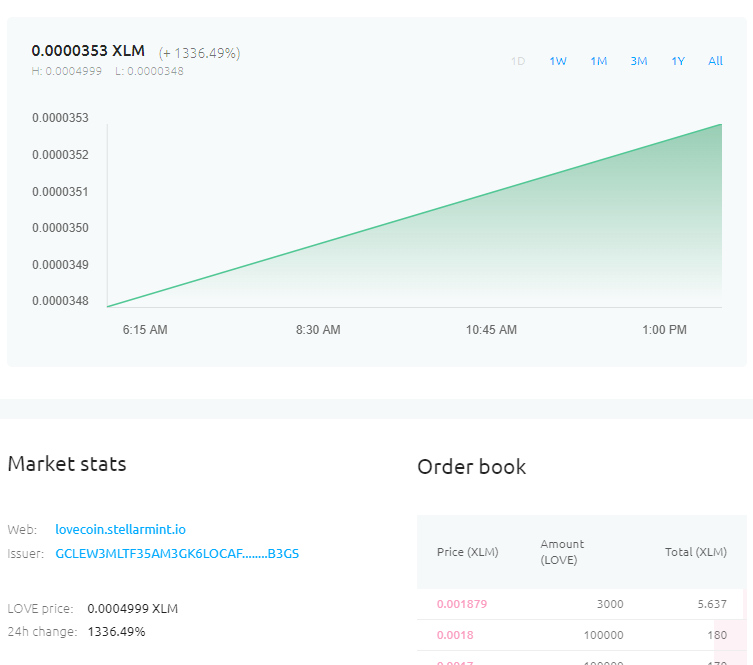Click the 24h change 1336.49% value
Image resolution: width=753 pixels, height=665 pixels.
[116, 632]
